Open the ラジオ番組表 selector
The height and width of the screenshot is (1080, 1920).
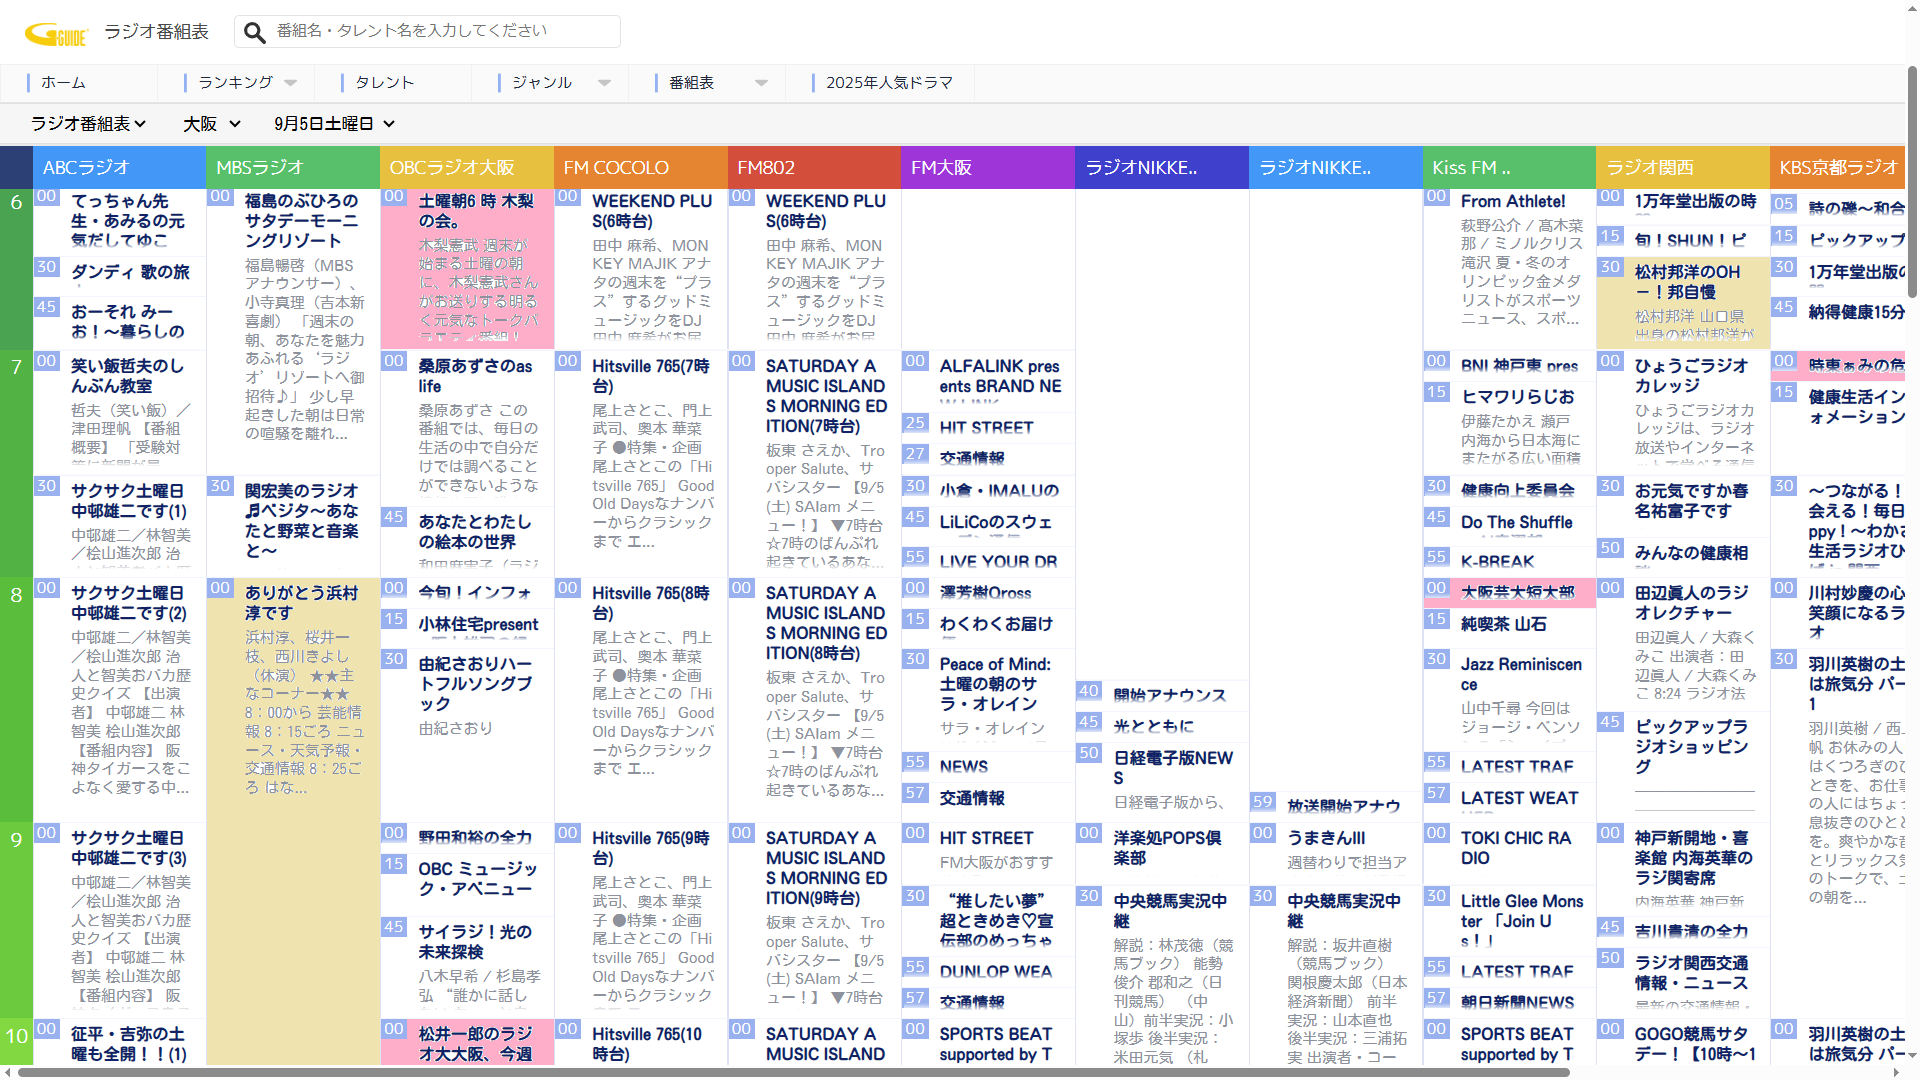tap(89, 124)
